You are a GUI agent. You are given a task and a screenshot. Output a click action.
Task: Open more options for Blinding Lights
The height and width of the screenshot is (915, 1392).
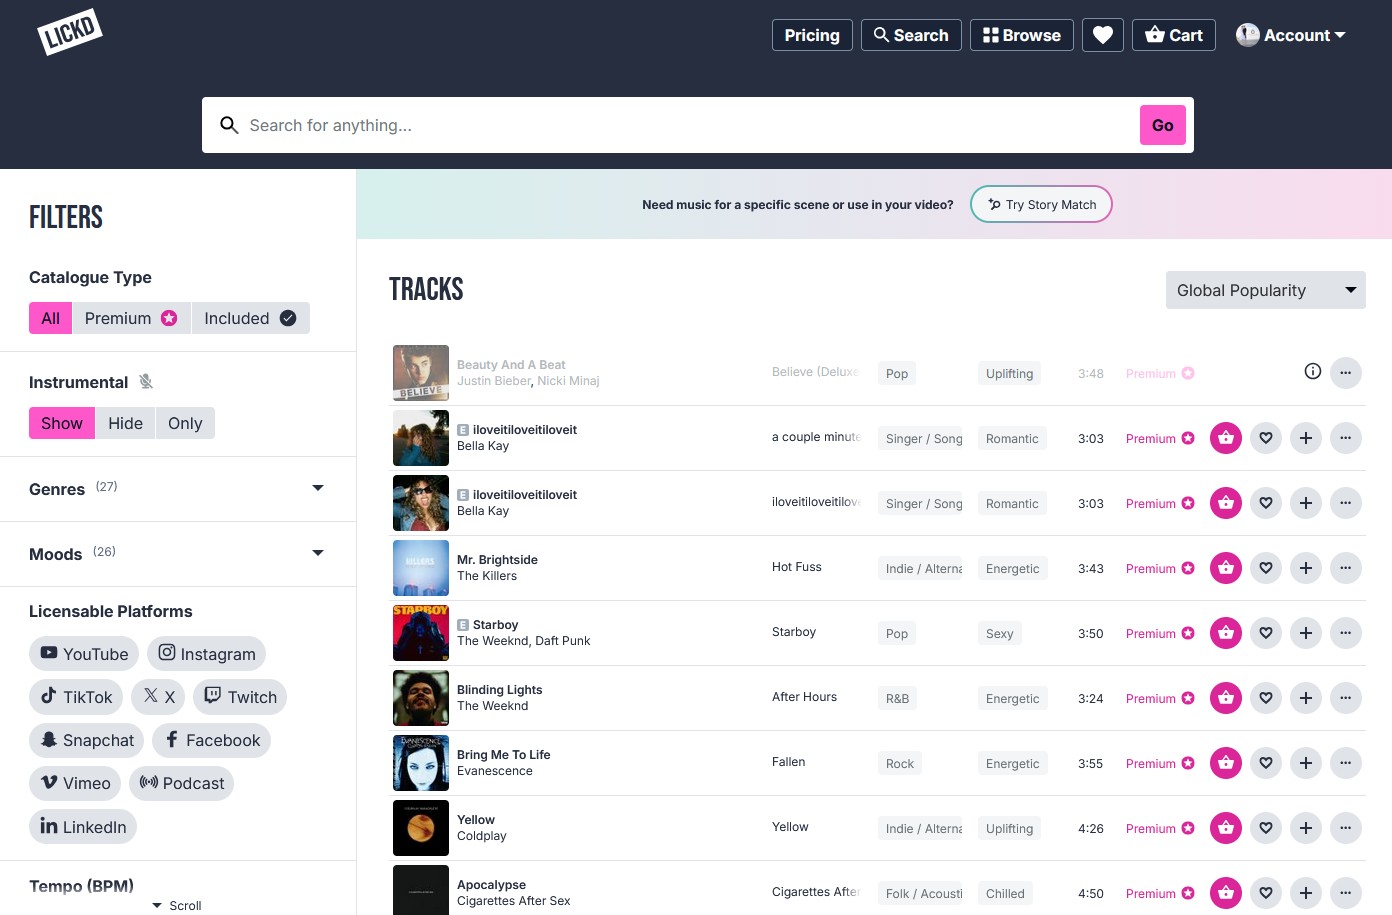click(x=1346, y=698)
